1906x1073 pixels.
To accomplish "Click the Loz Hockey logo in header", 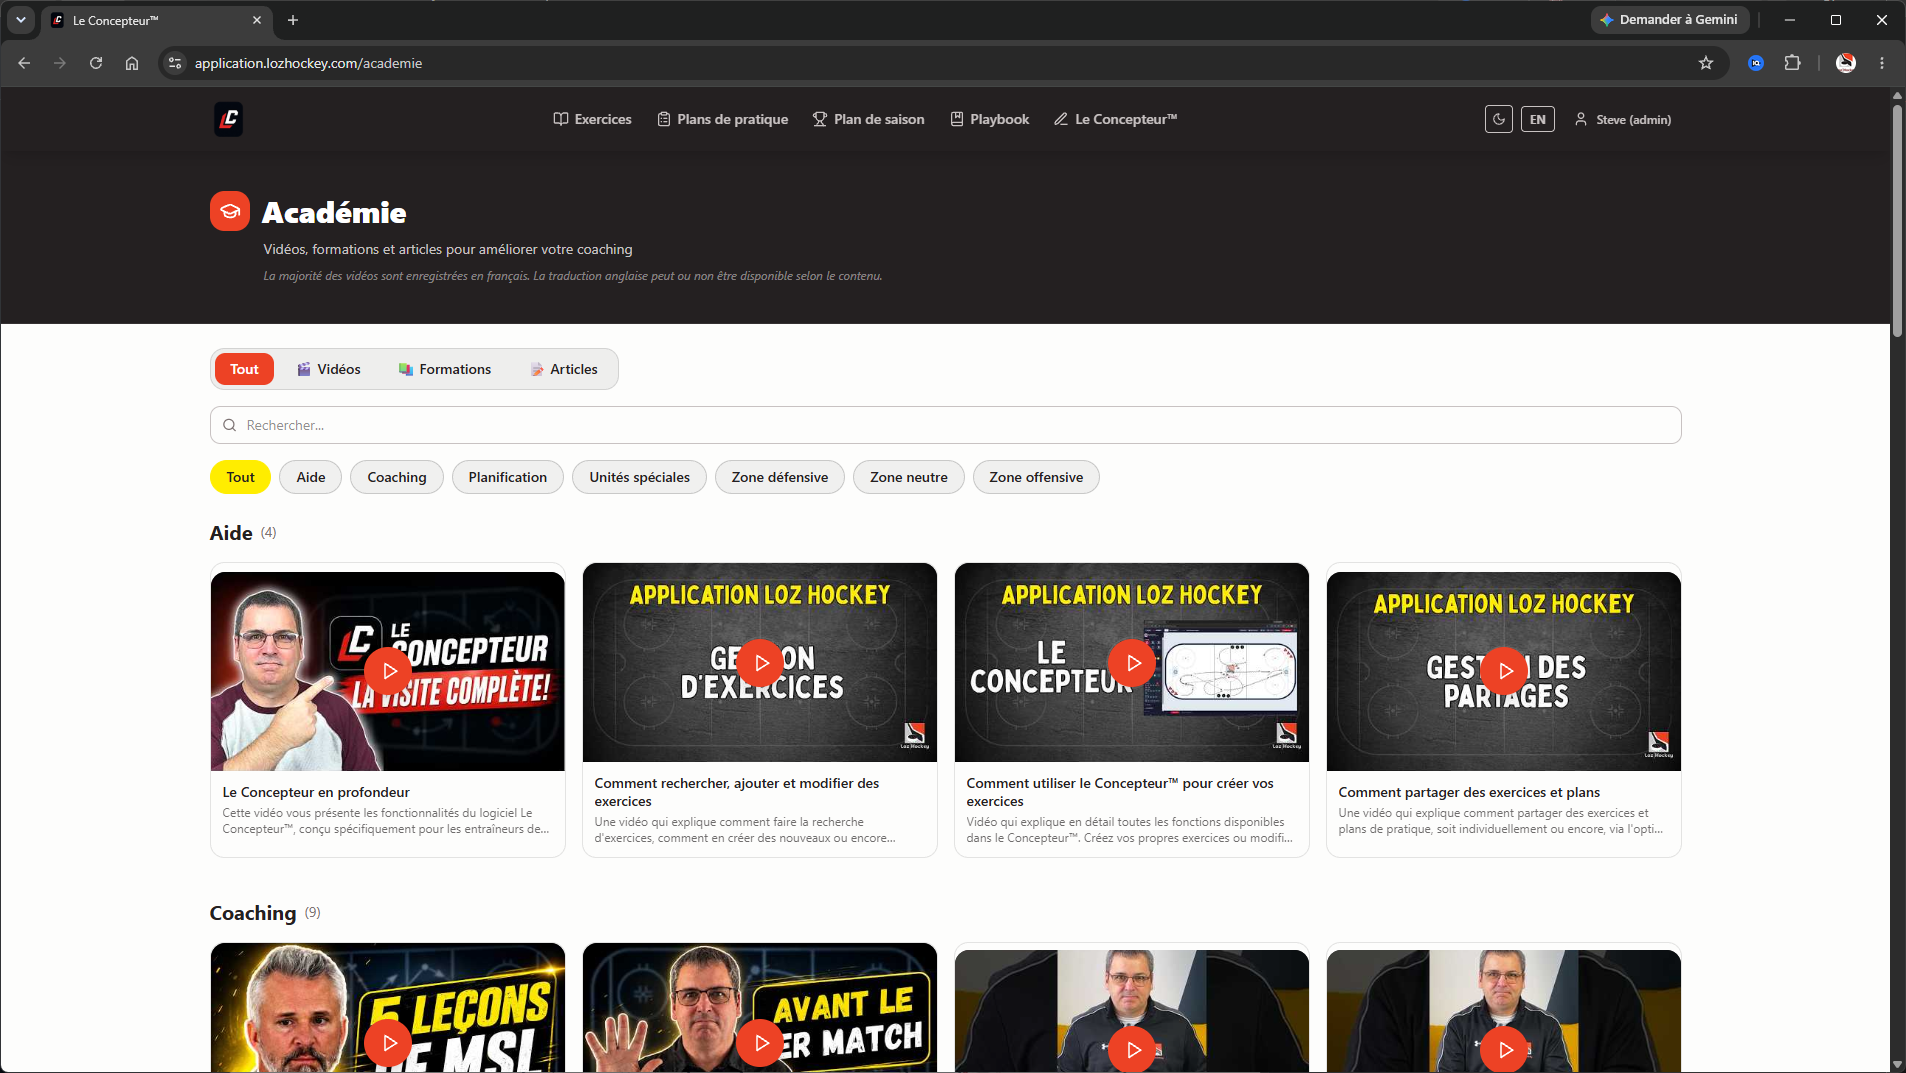I will 228,119.
